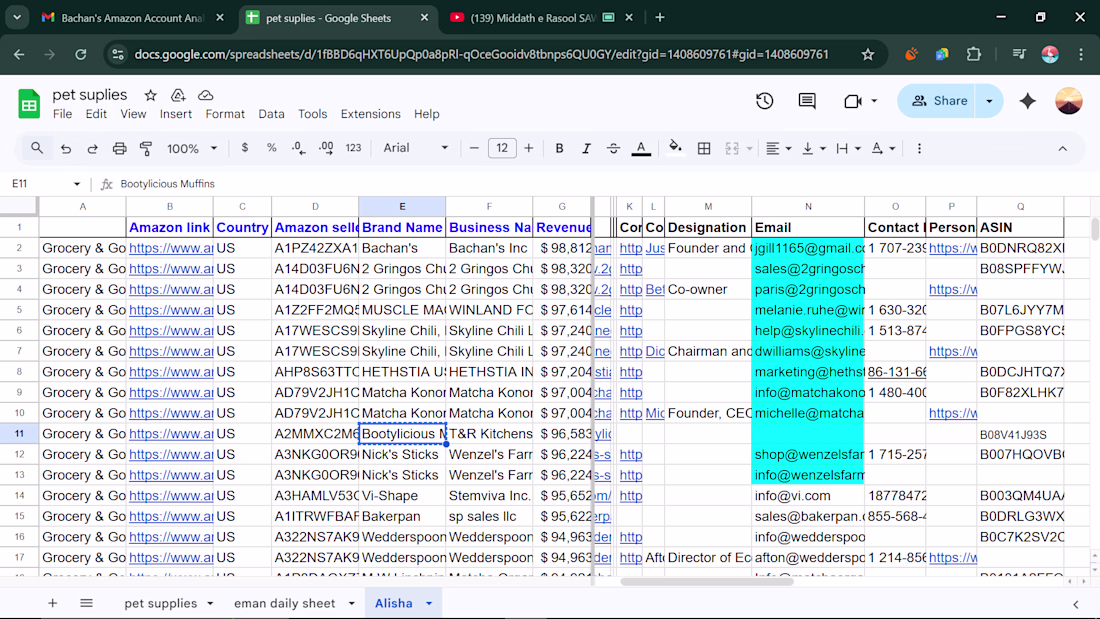
Task: Toggle bold formatting
Action: tap(559, 148)
